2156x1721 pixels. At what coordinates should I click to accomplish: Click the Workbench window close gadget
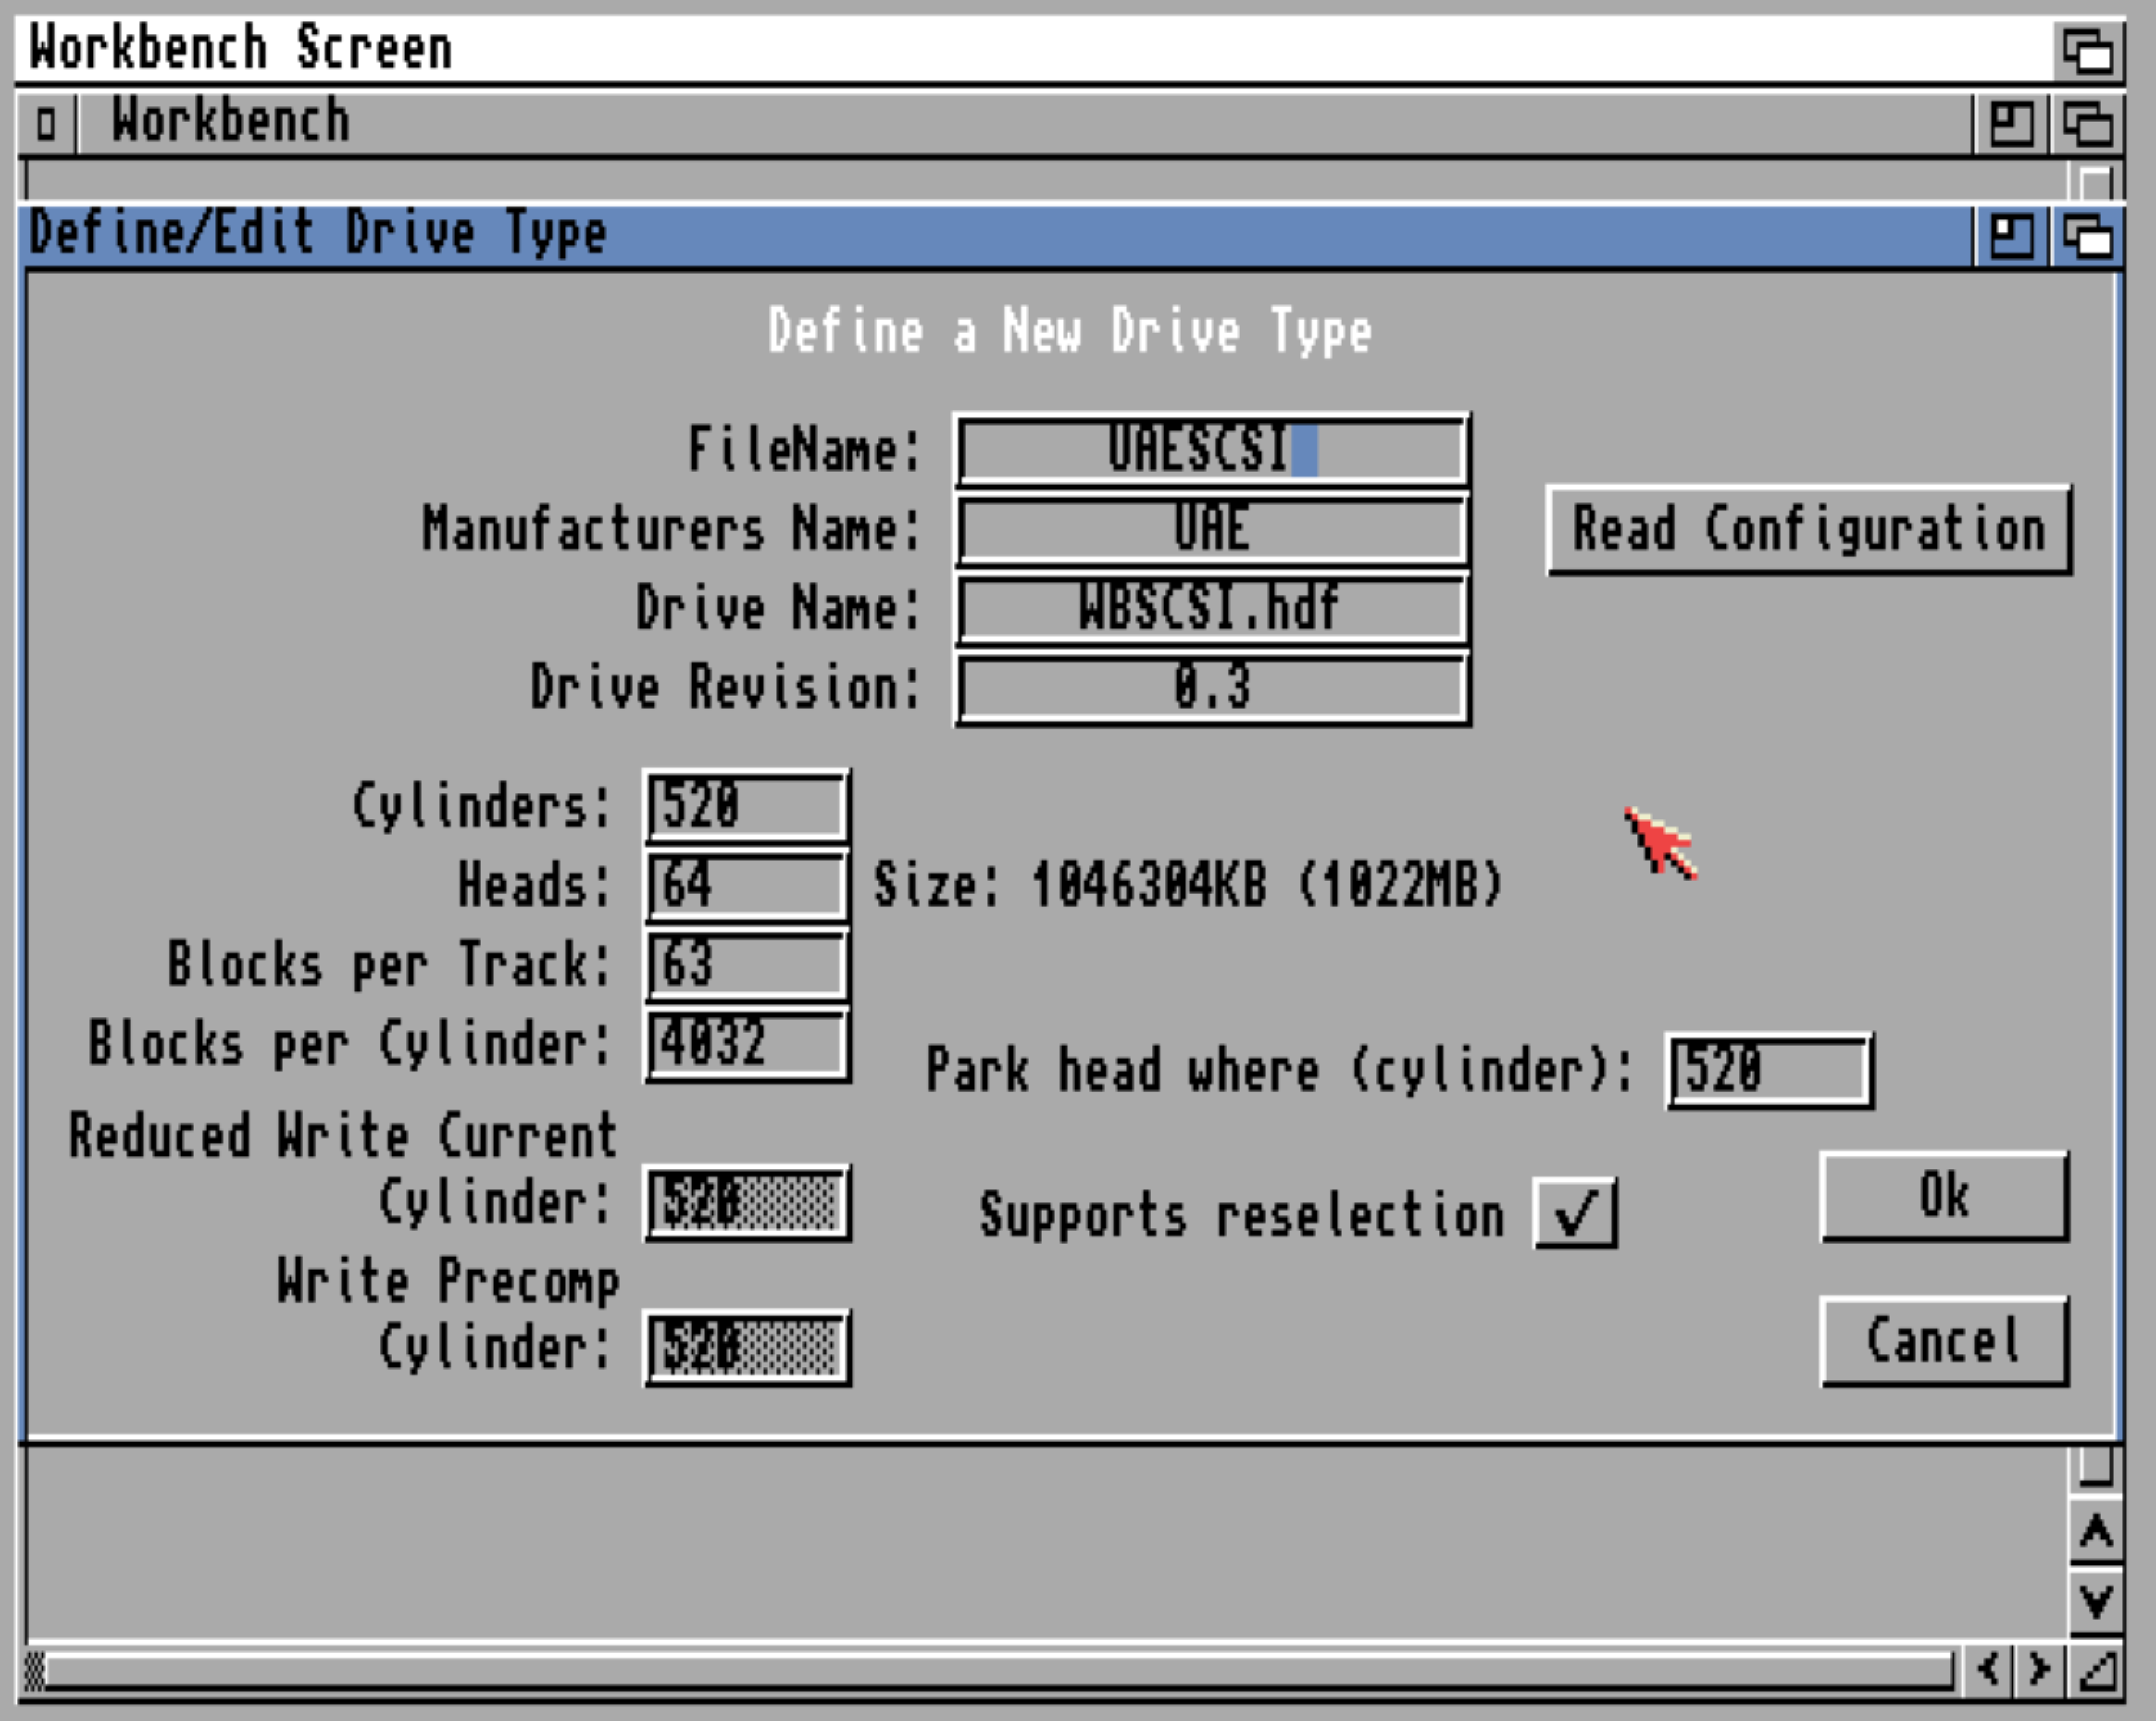click(45, 124)
